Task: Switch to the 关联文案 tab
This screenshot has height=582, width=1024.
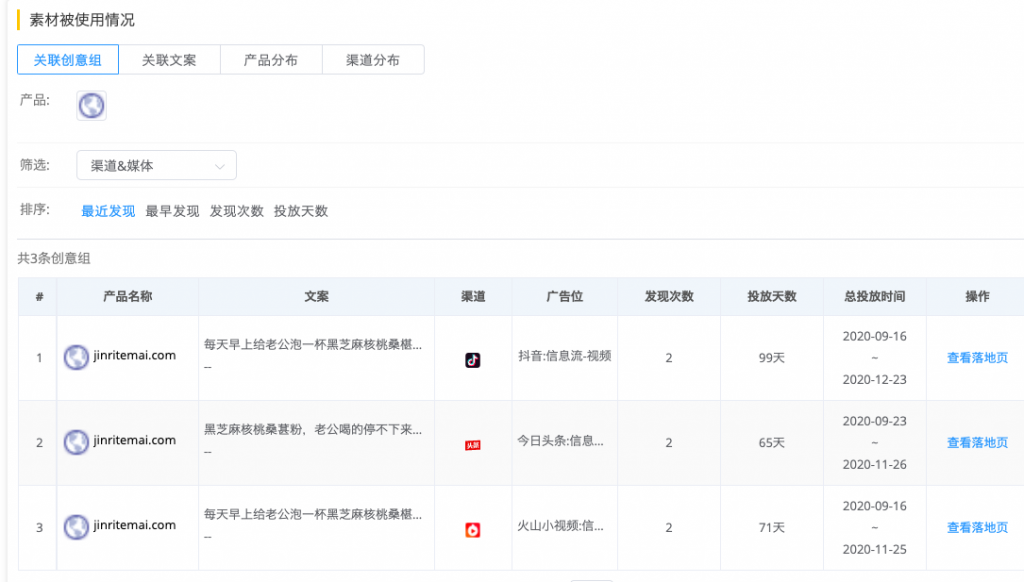Action: [x=169, y=60]
